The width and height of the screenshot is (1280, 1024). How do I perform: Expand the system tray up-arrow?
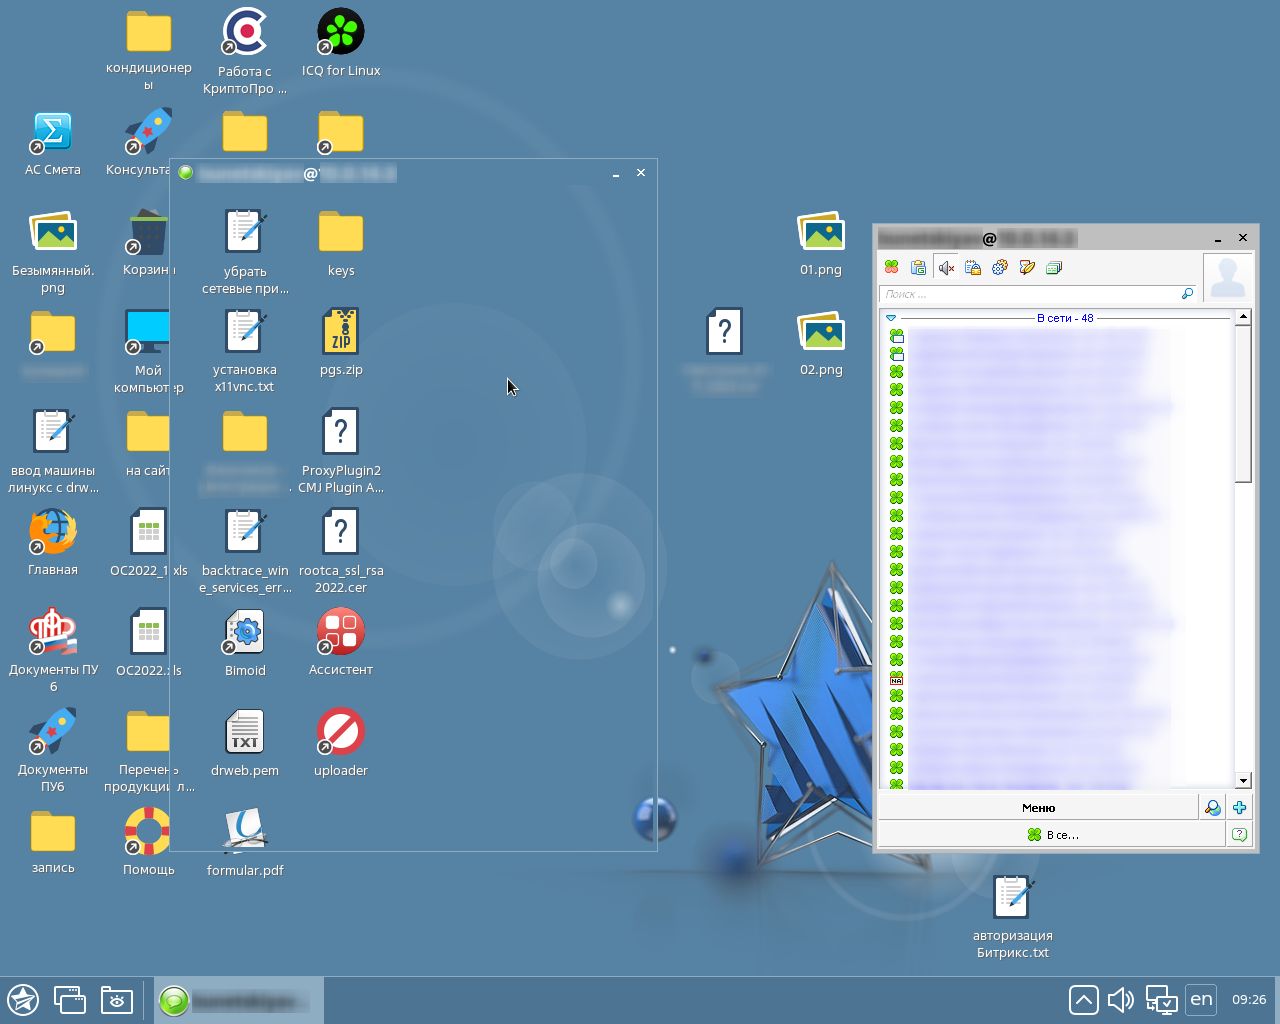coord(1083,999)
